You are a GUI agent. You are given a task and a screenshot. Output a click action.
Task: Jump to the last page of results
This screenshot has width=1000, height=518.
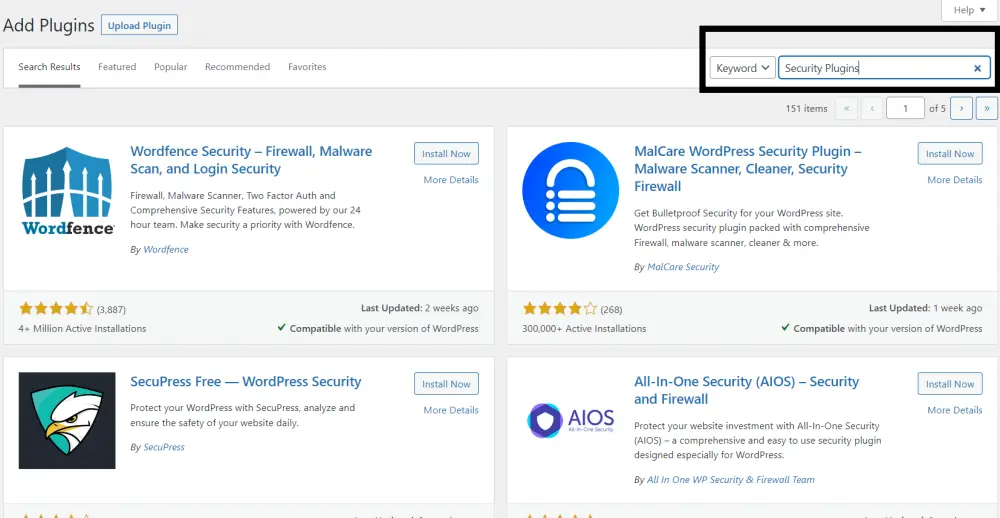coord(987,108)
